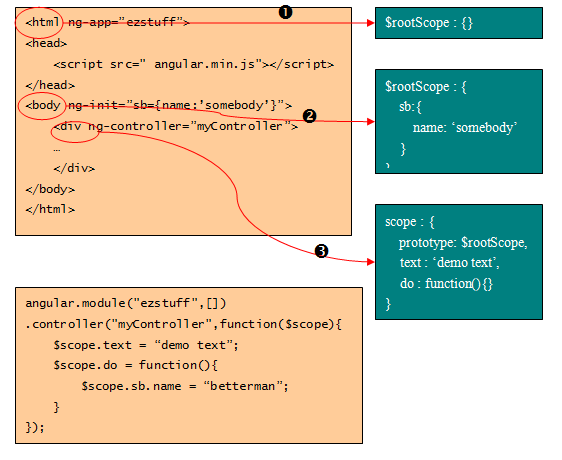Click the "scope : {" heading
The width and height of the screenshot is (562, 460).
coord(410,222)
